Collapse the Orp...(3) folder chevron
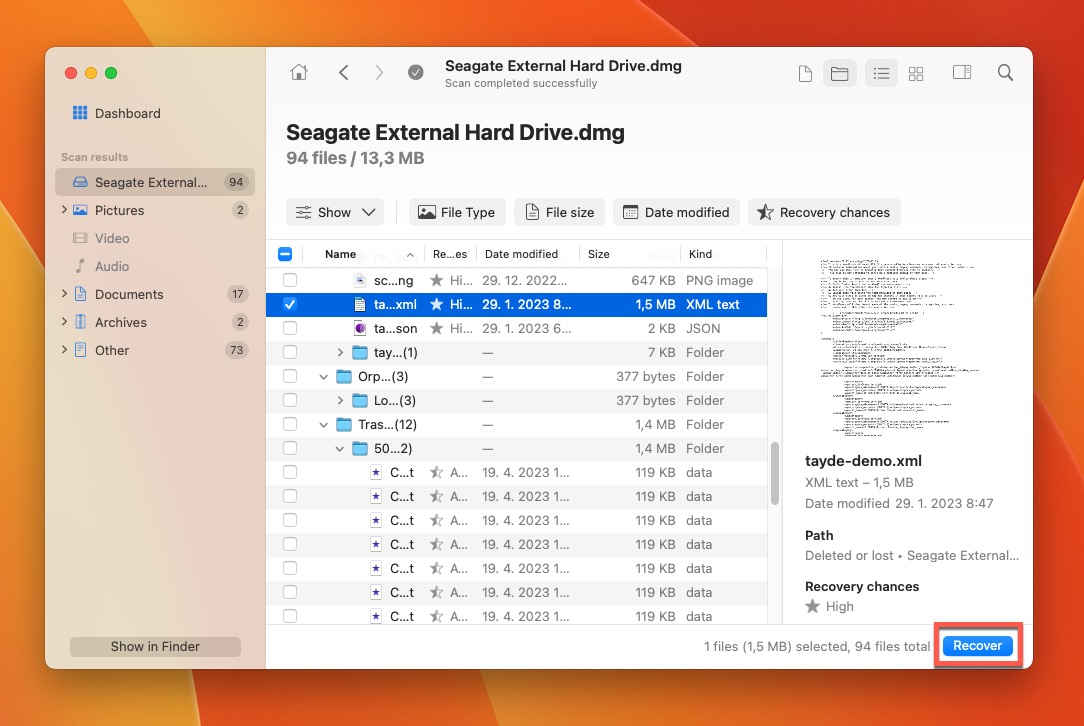1084x726 pixels. pyautogui.click(x=324, y=377)
